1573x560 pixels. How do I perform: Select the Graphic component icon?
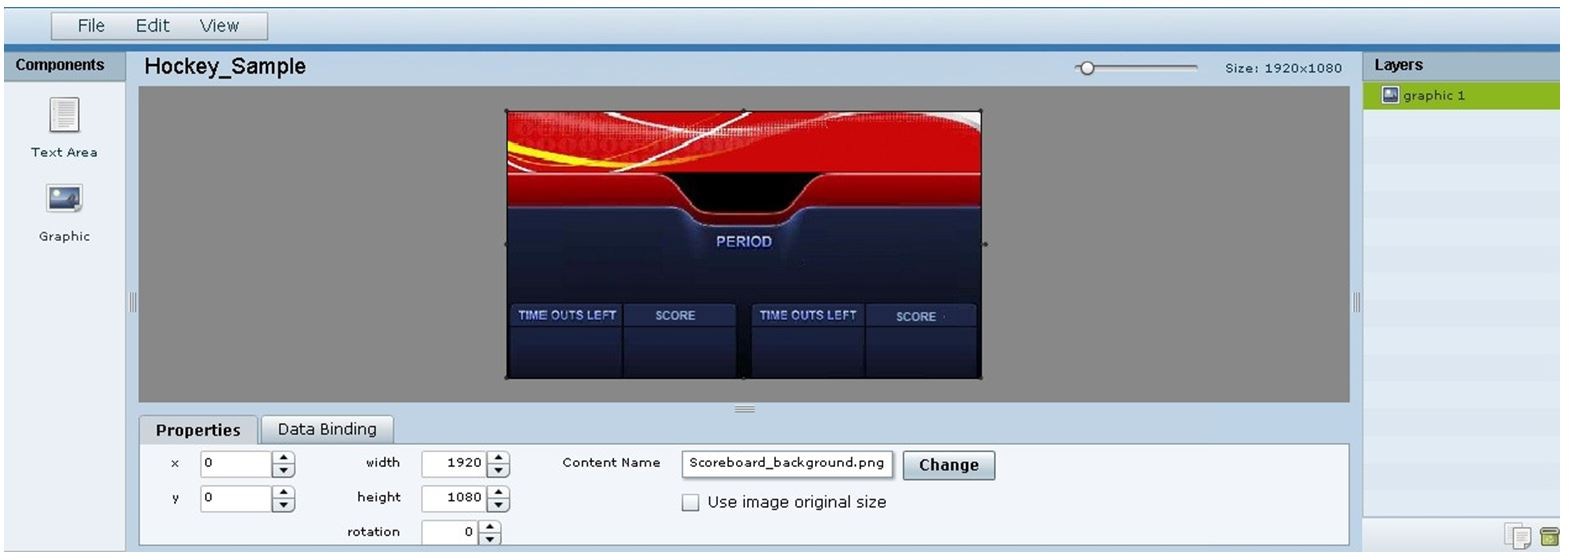click(x=64, y=198)
